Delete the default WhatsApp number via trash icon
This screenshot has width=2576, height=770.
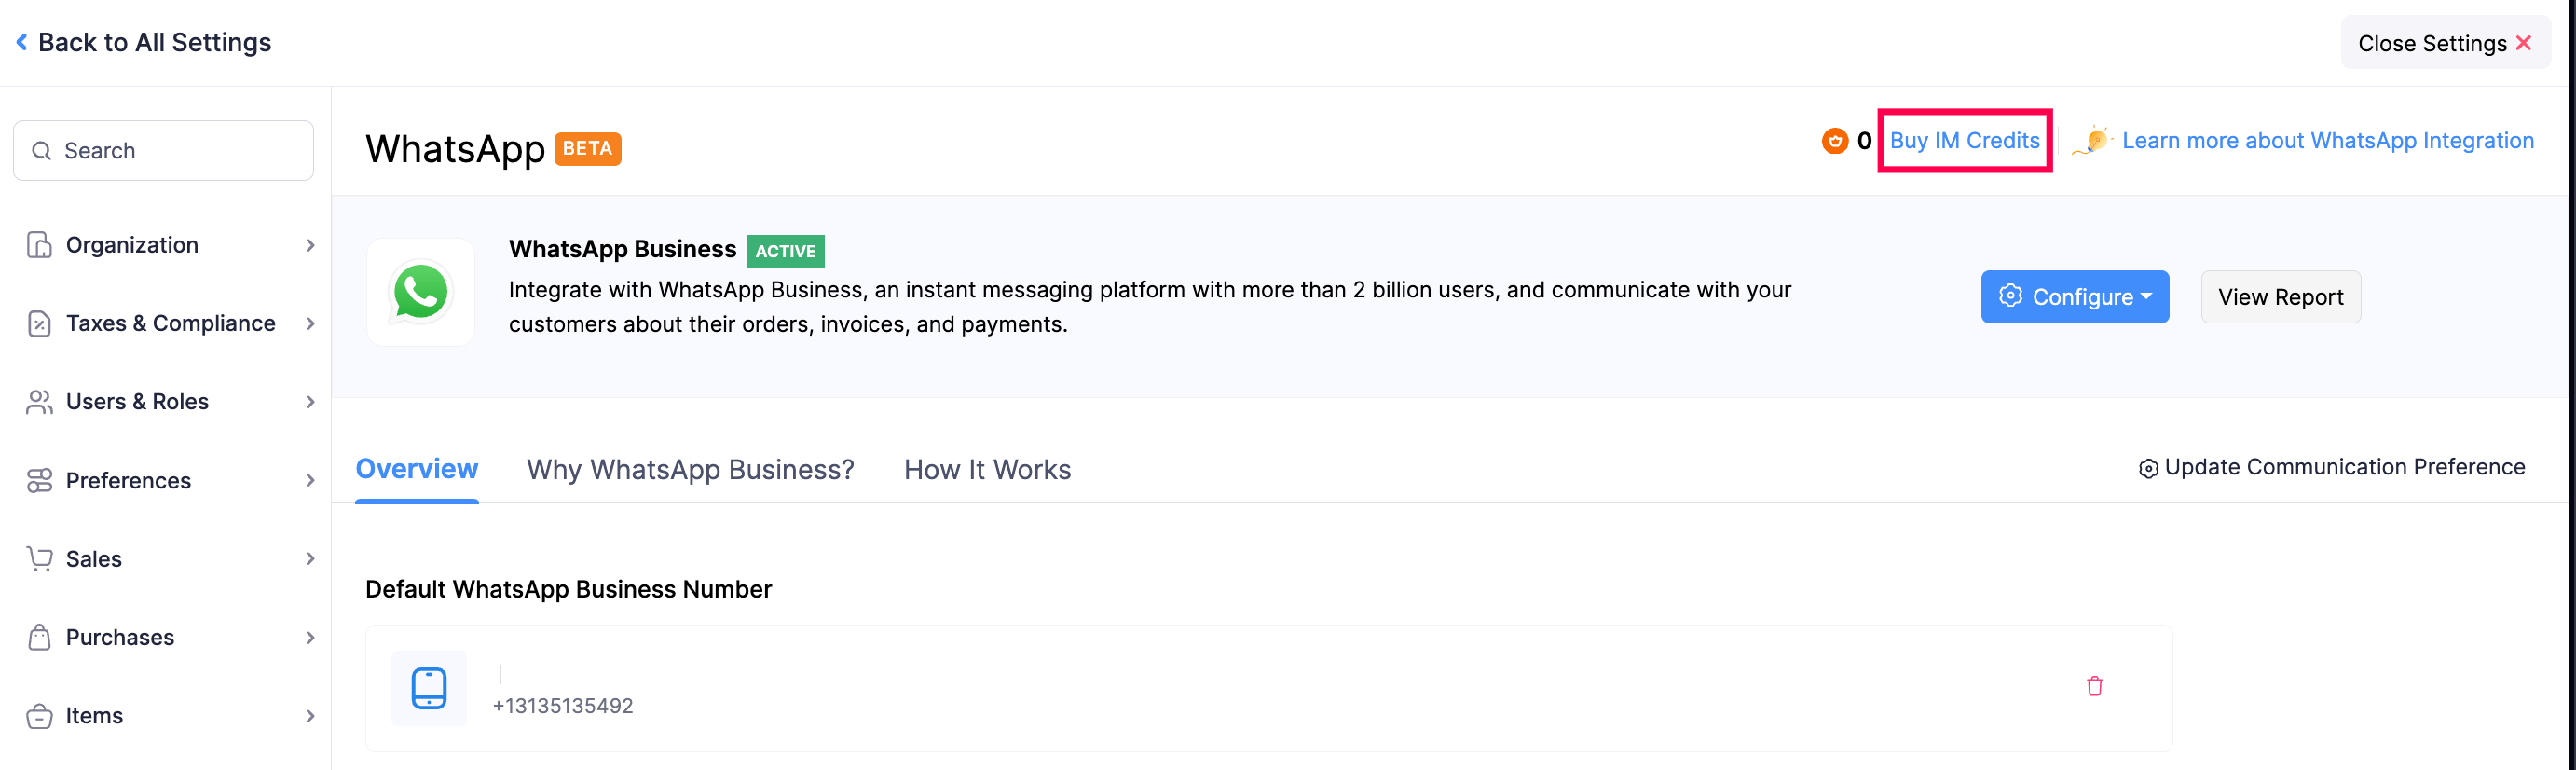pos(2095,686)
